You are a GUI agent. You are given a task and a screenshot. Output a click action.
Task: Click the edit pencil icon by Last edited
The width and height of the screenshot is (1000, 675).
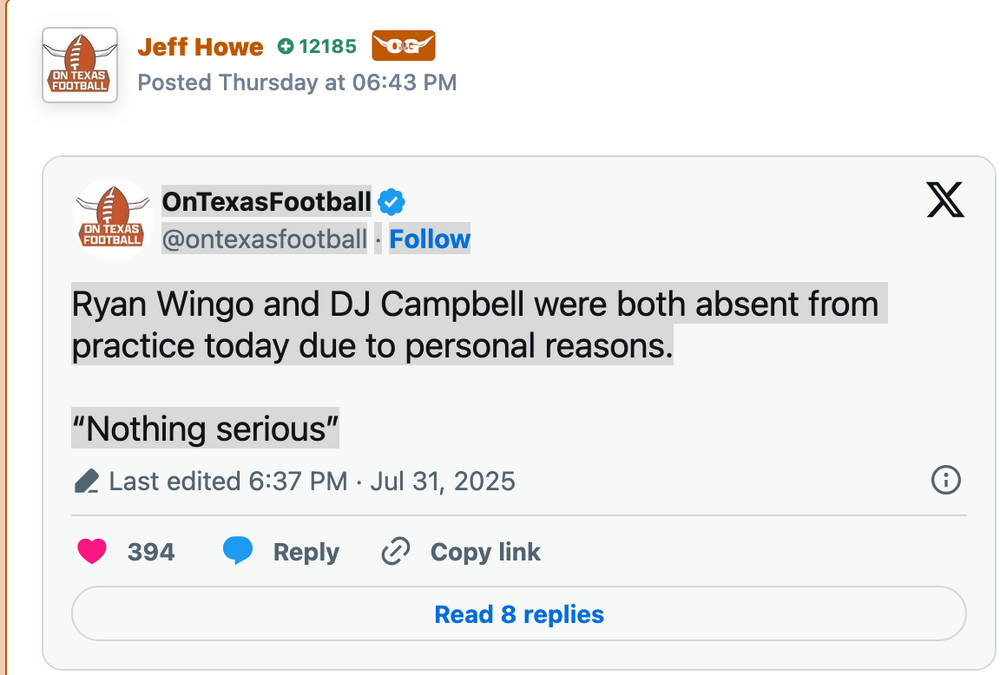tap(87, 482)
